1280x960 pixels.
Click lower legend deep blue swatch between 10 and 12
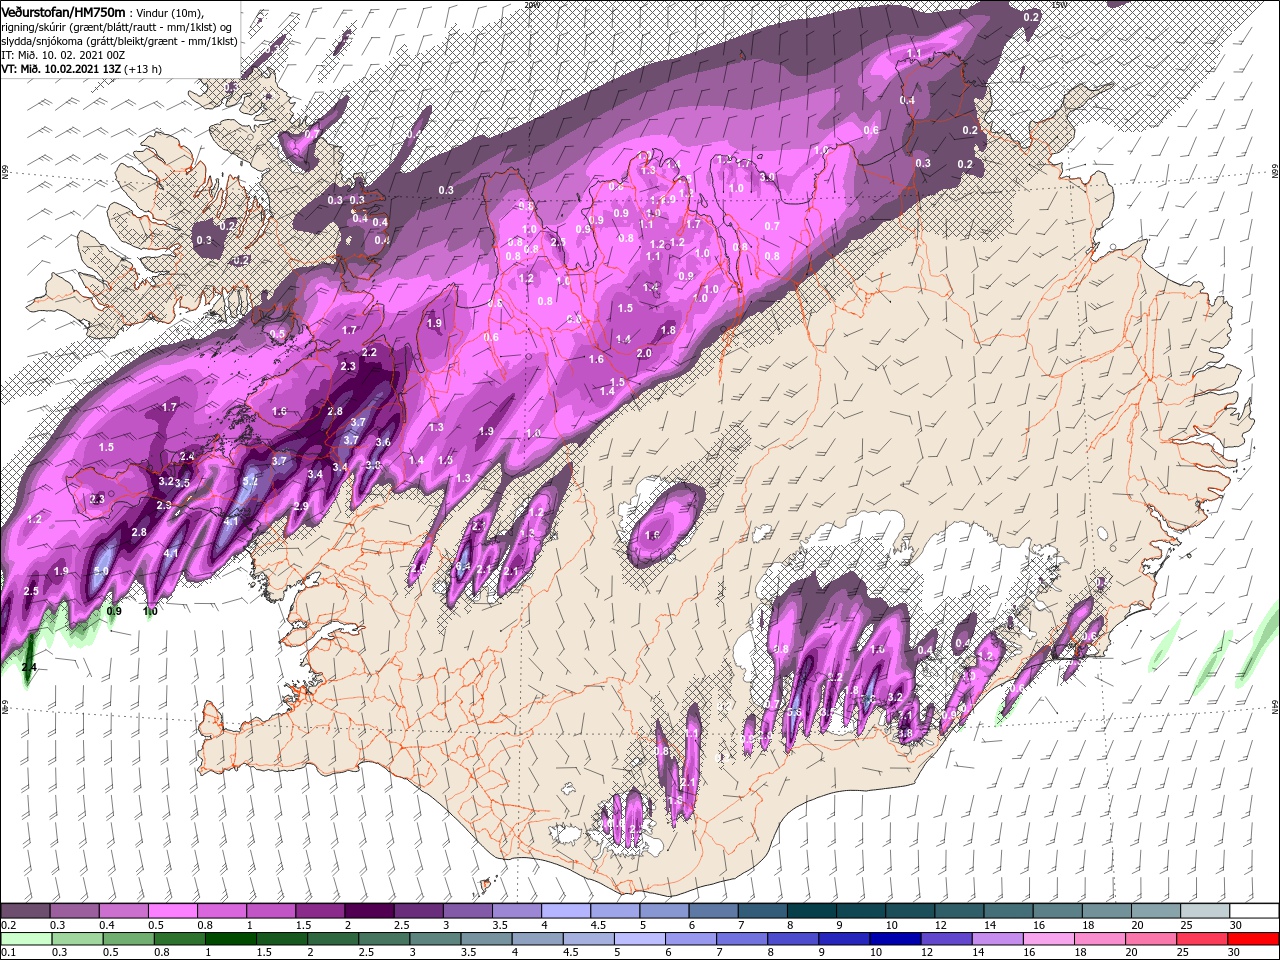tap(895, 939)
